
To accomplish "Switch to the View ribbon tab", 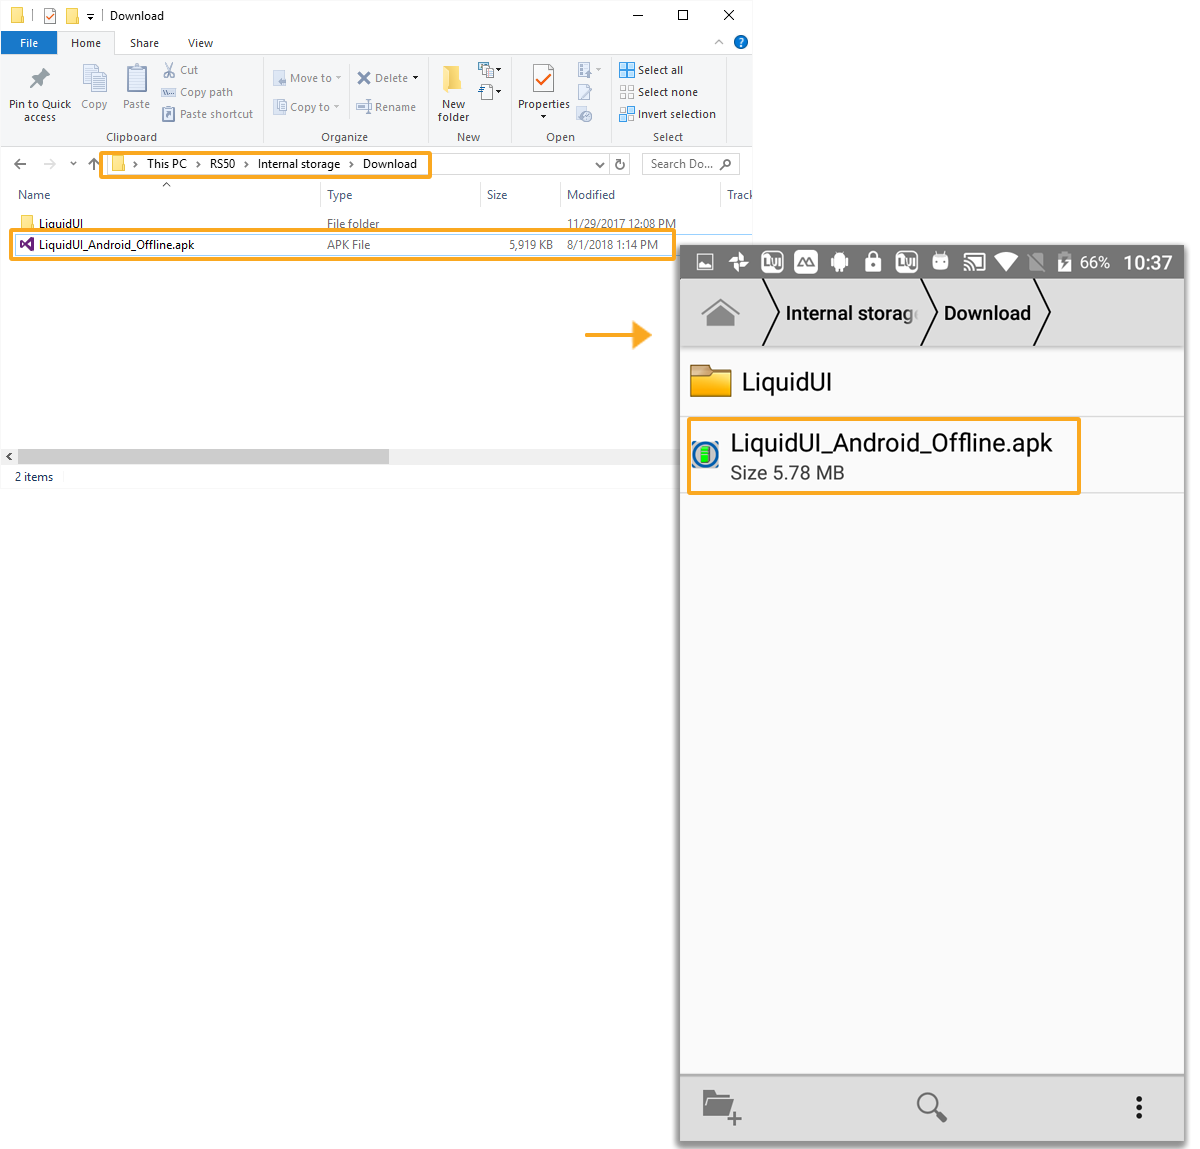I will (x=200, y=43).
